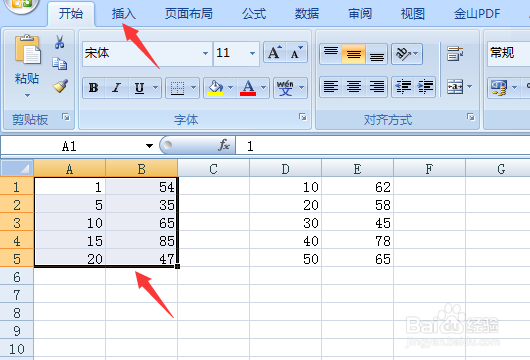This screenshot has width=530, height=360.
Task: Click the formula bar input
Action: pyautogui.click(x=383, y=146)
